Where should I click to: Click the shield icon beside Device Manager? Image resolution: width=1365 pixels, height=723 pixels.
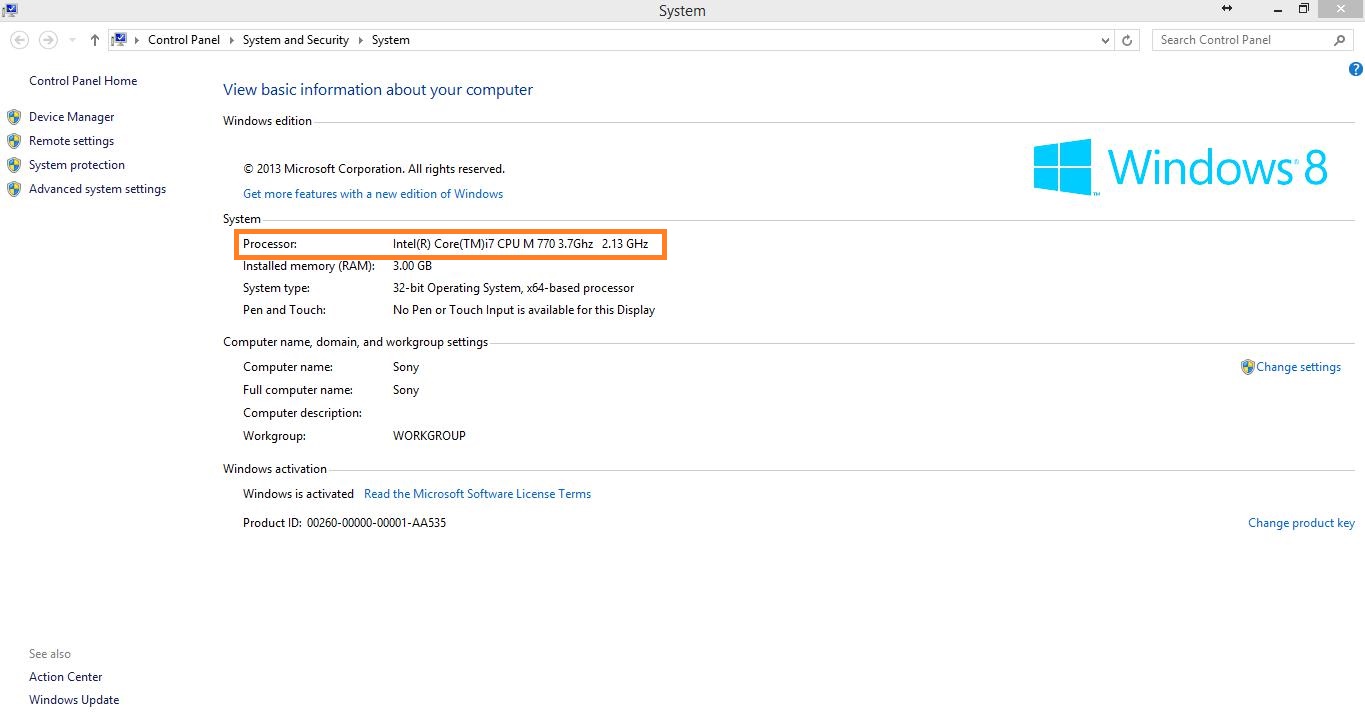14,116
